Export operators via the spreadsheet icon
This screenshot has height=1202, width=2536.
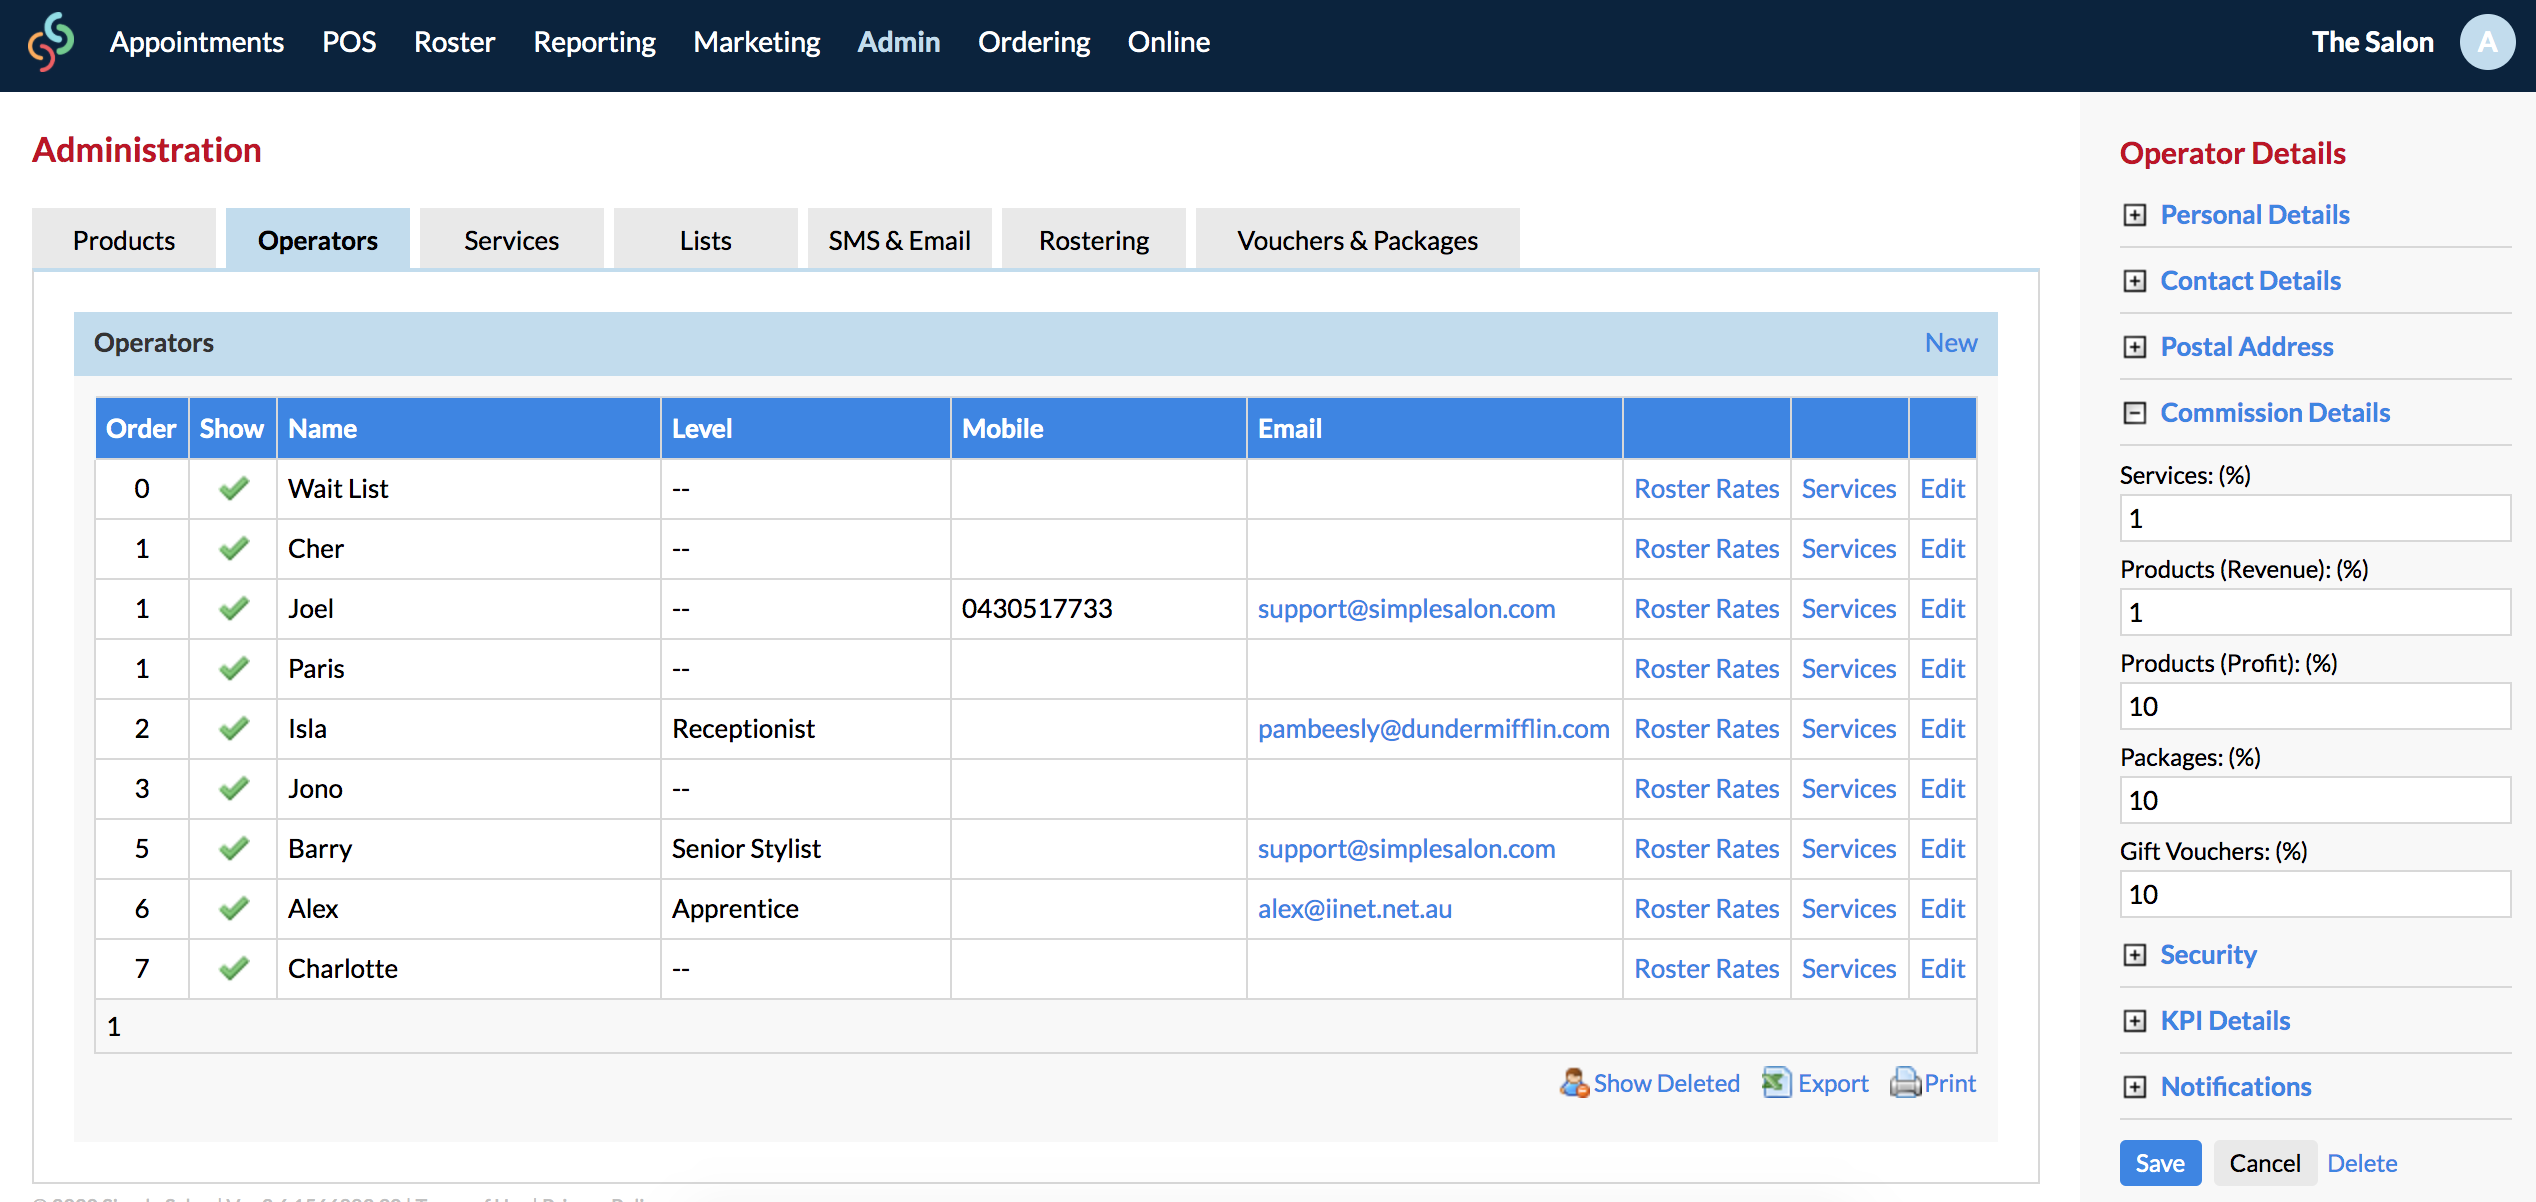1777,1083
